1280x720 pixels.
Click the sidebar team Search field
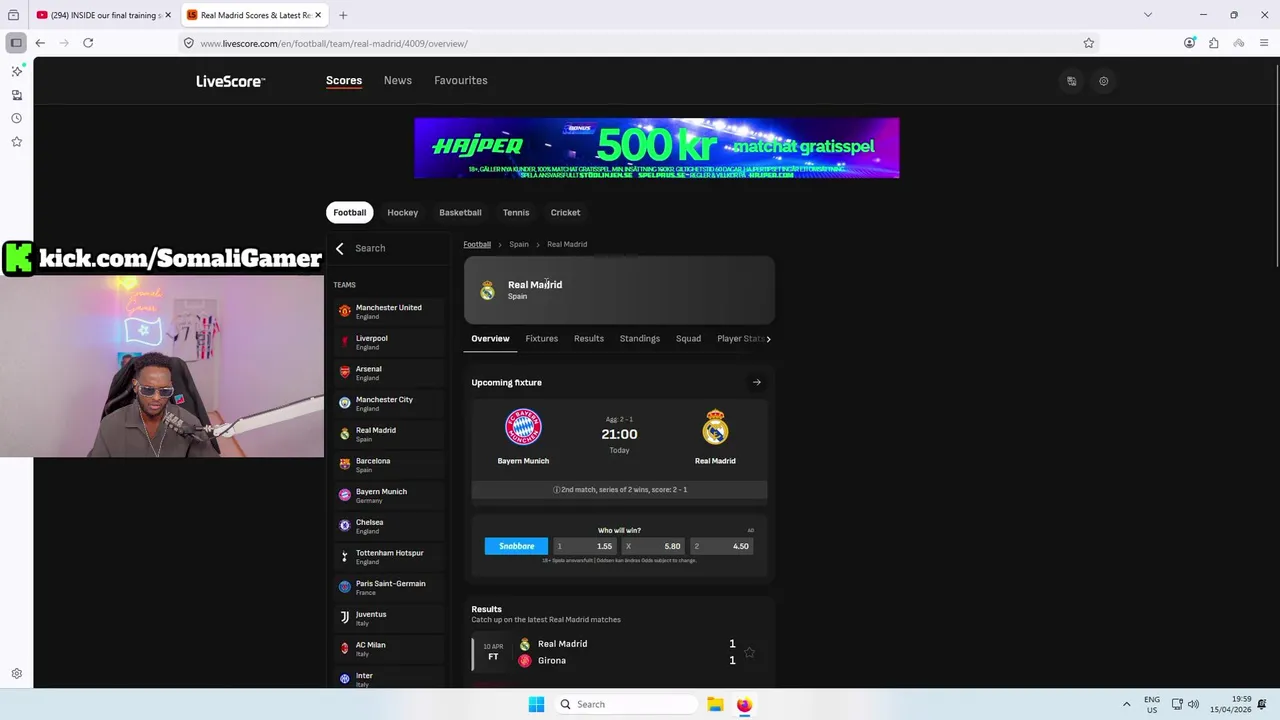pyautogui.click(x=400, y=248)
